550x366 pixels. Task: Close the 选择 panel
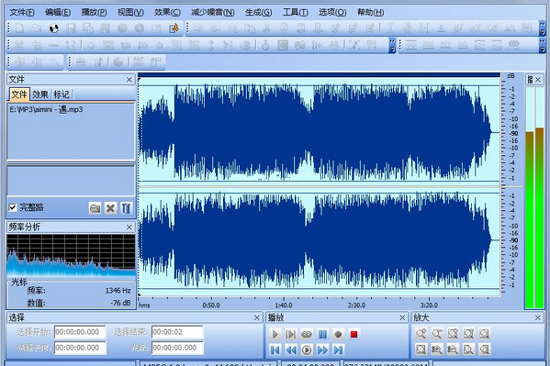coord(257,318)
